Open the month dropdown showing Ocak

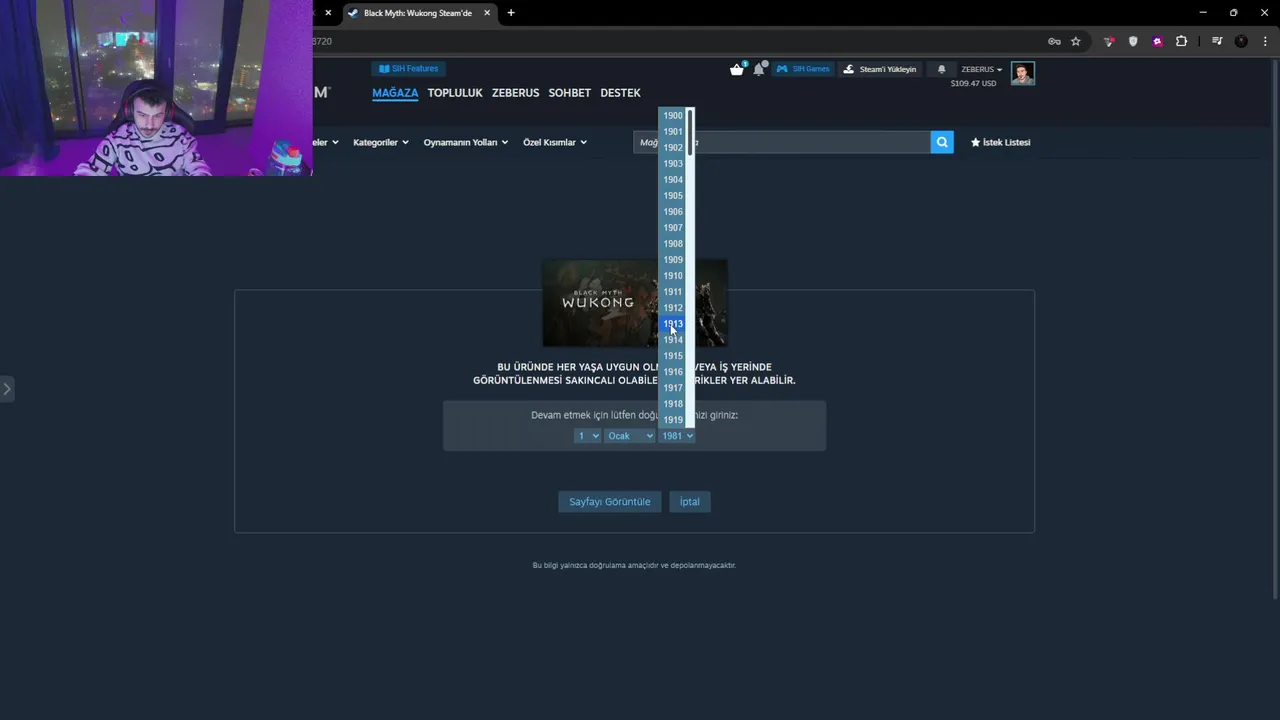pos(629,436)
